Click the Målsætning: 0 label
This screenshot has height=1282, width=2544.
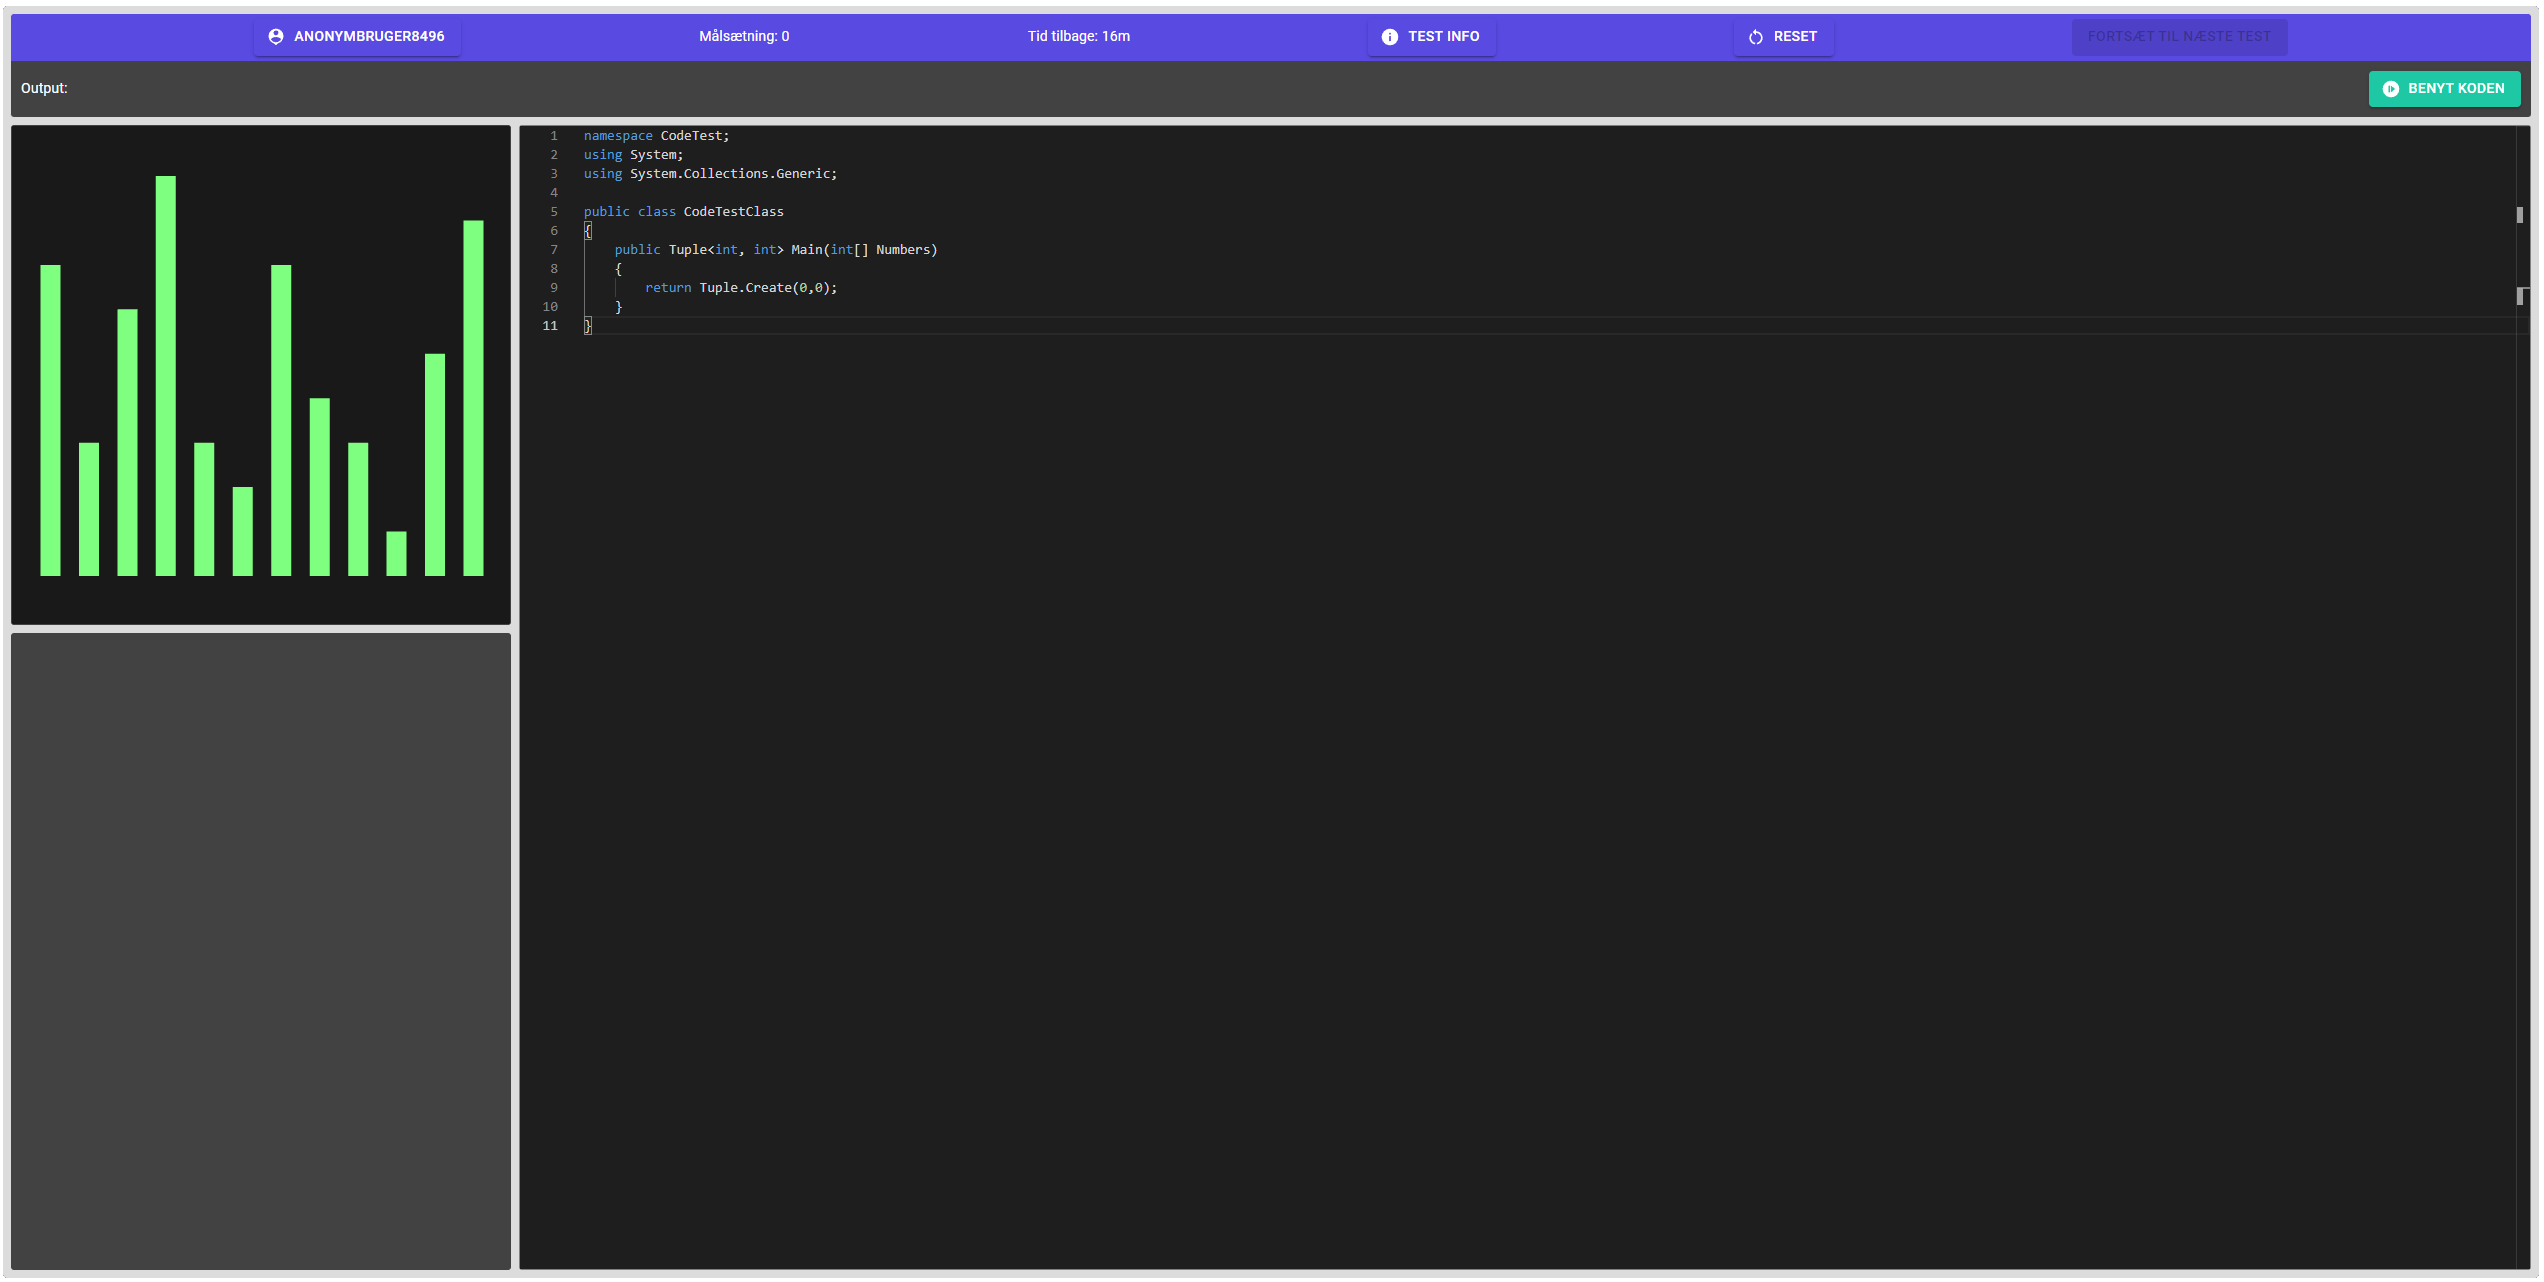pos(743,37)
